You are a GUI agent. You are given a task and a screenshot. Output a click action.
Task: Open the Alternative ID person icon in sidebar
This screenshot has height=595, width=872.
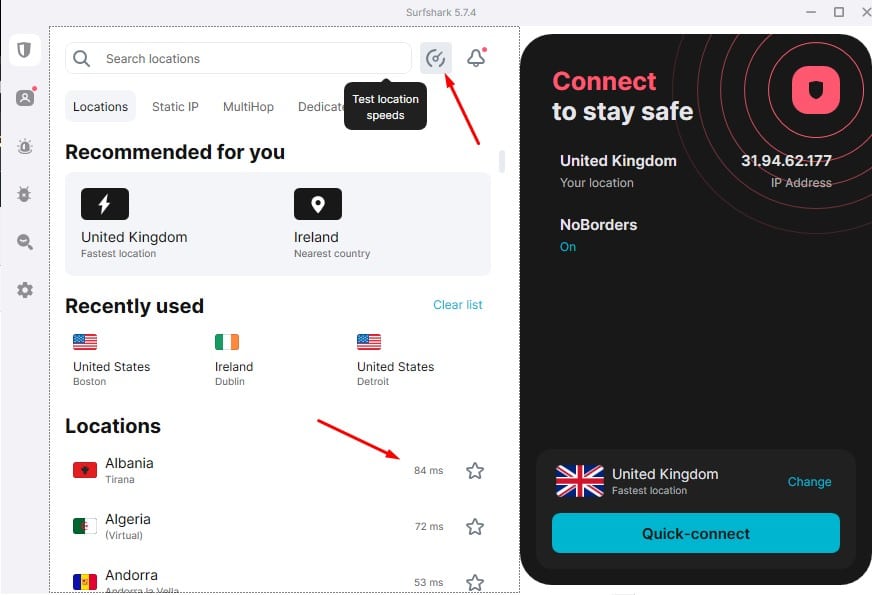tap(25, 98)
